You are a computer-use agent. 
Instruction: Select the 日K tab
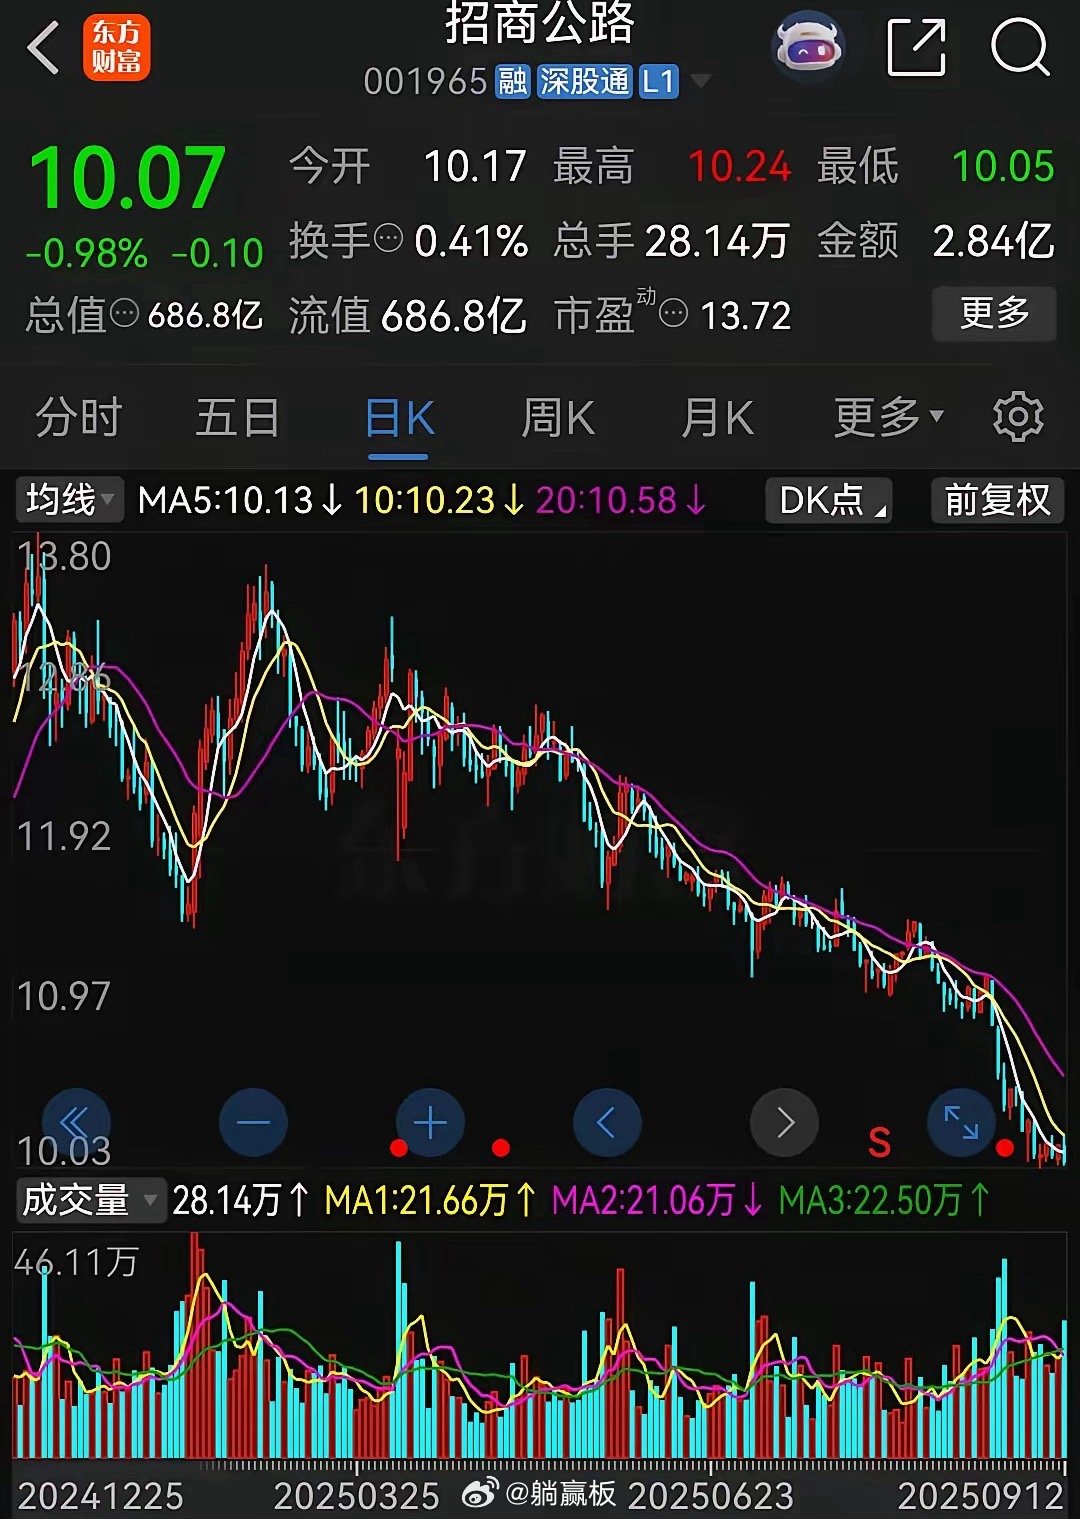(x=399, y=418)
